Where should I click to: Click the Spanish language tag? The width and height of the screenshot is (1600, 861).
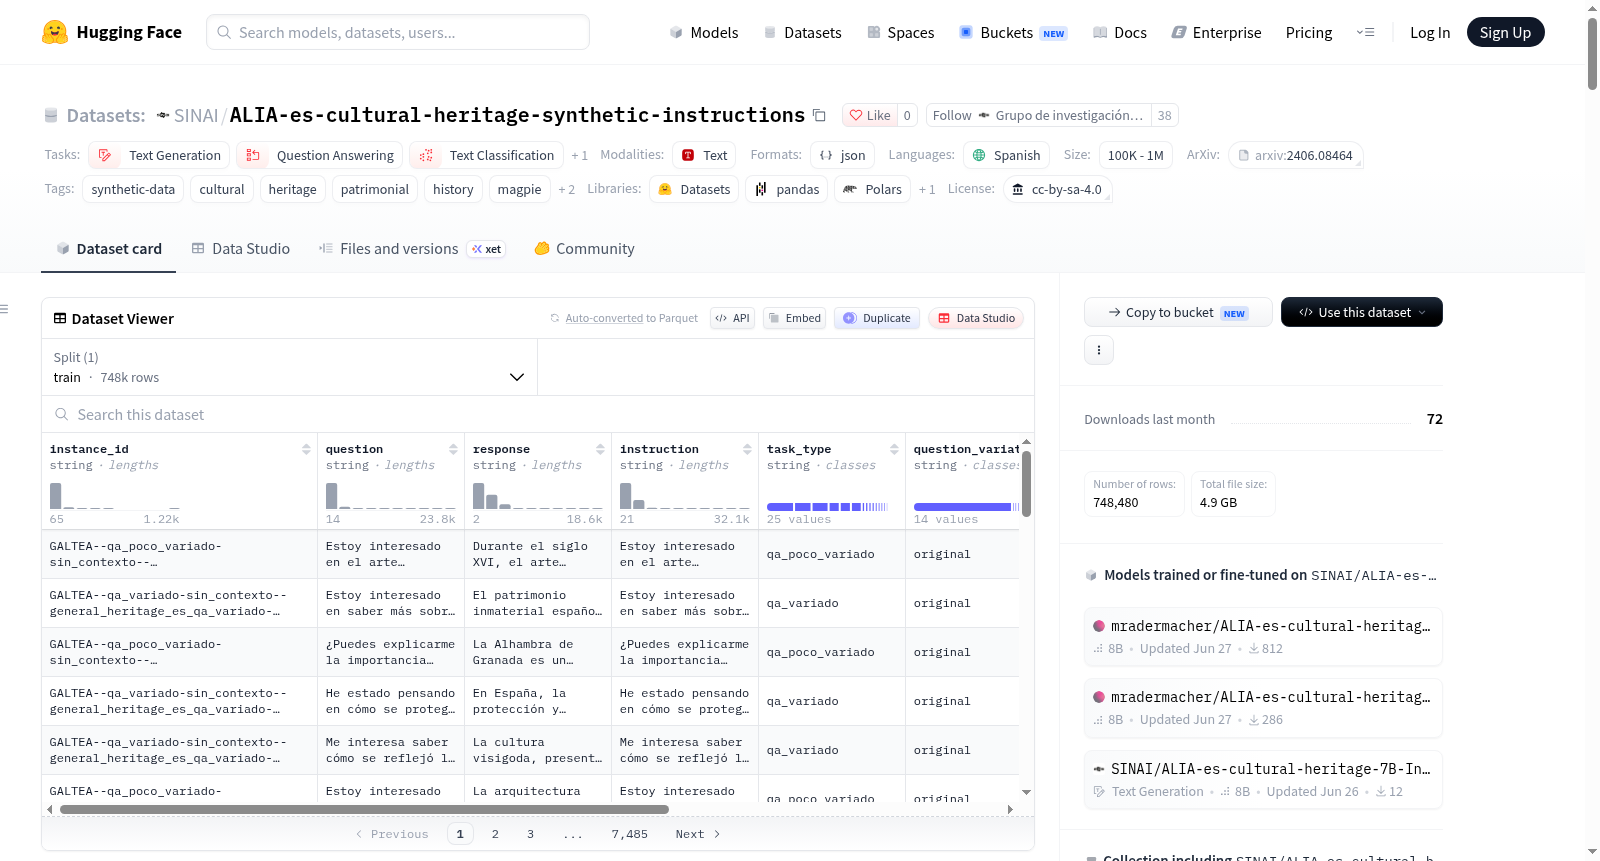point(1007,155)
